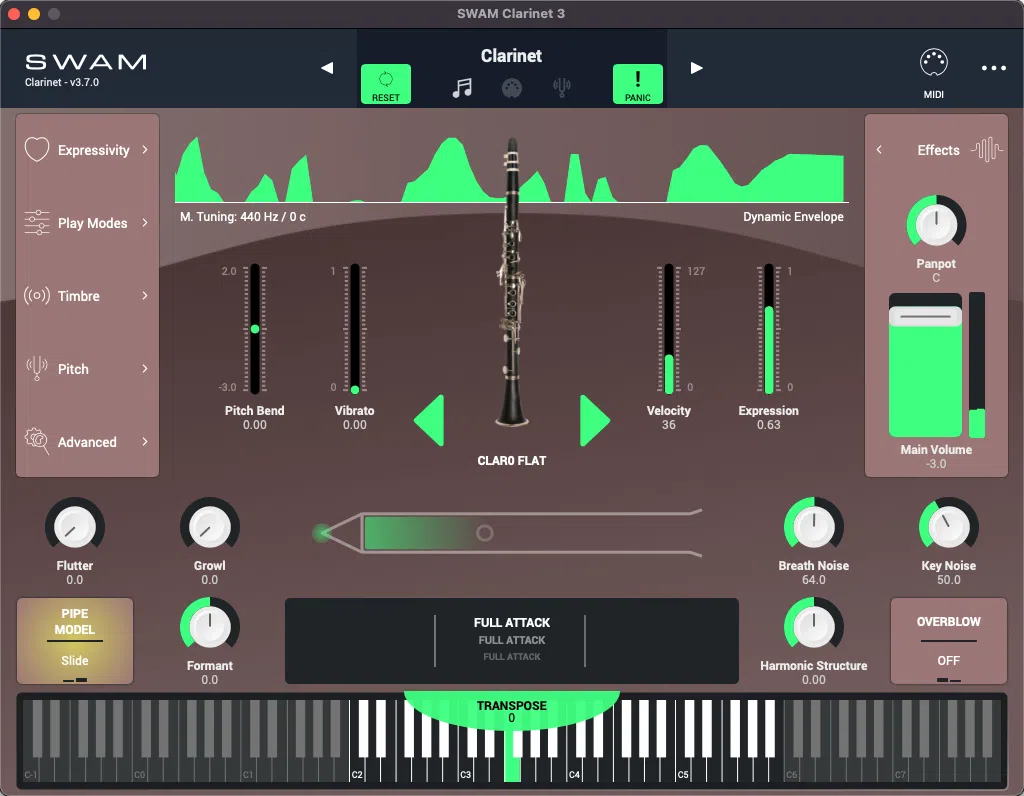Open the Advanced settings panel

click(86, 442)
